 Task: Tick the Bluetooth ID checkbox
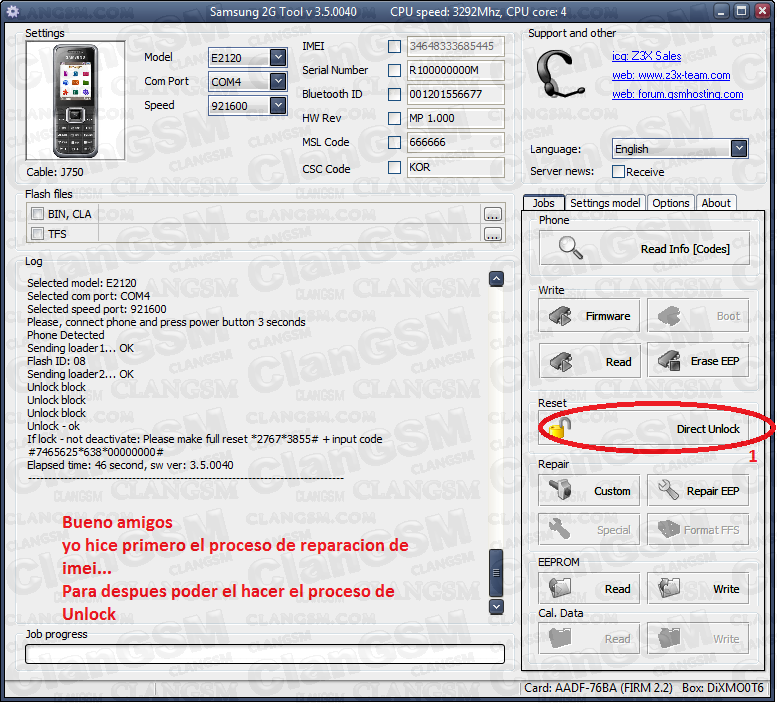[x=394, y=94]
